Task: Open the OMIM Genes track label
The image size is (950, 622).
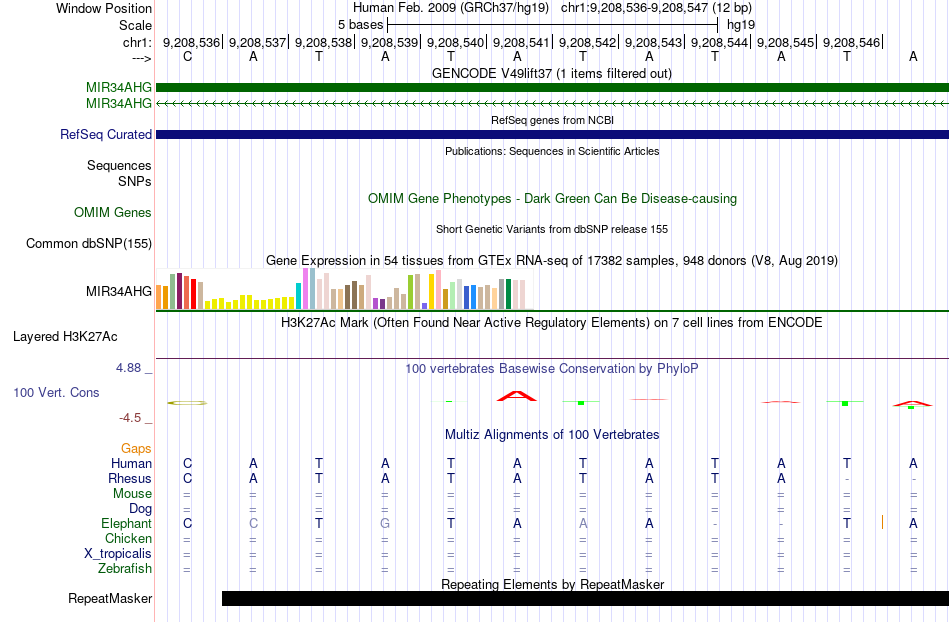Action: click(x=113, y=213)
